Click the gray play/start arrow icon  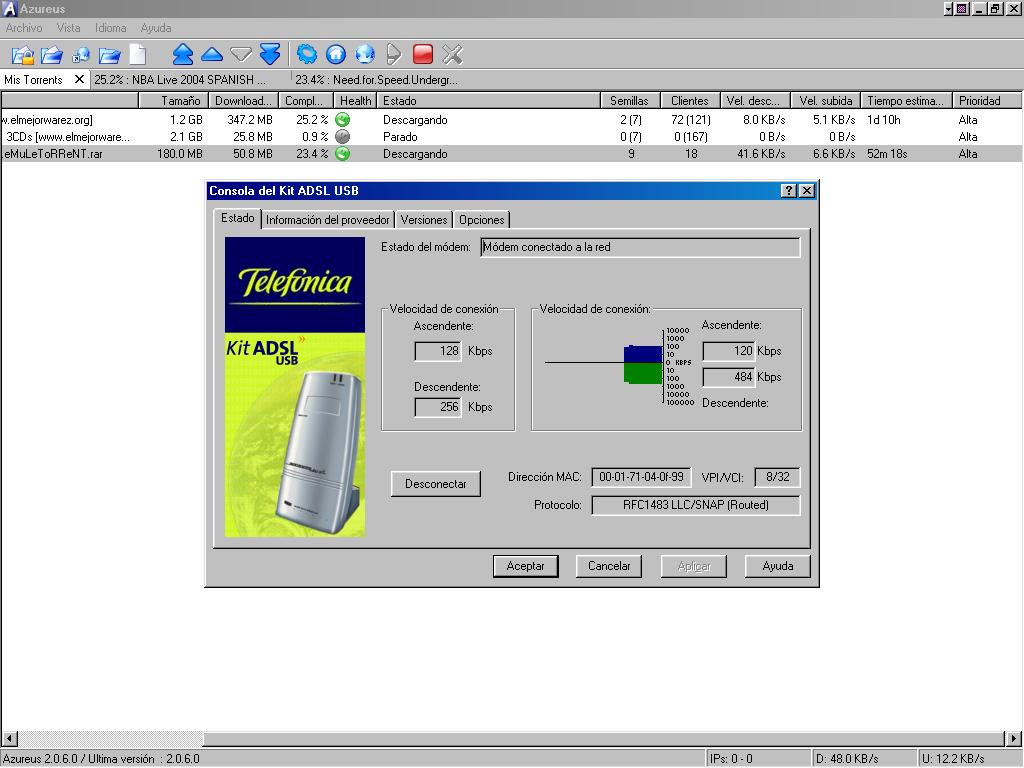coord(394,54)
